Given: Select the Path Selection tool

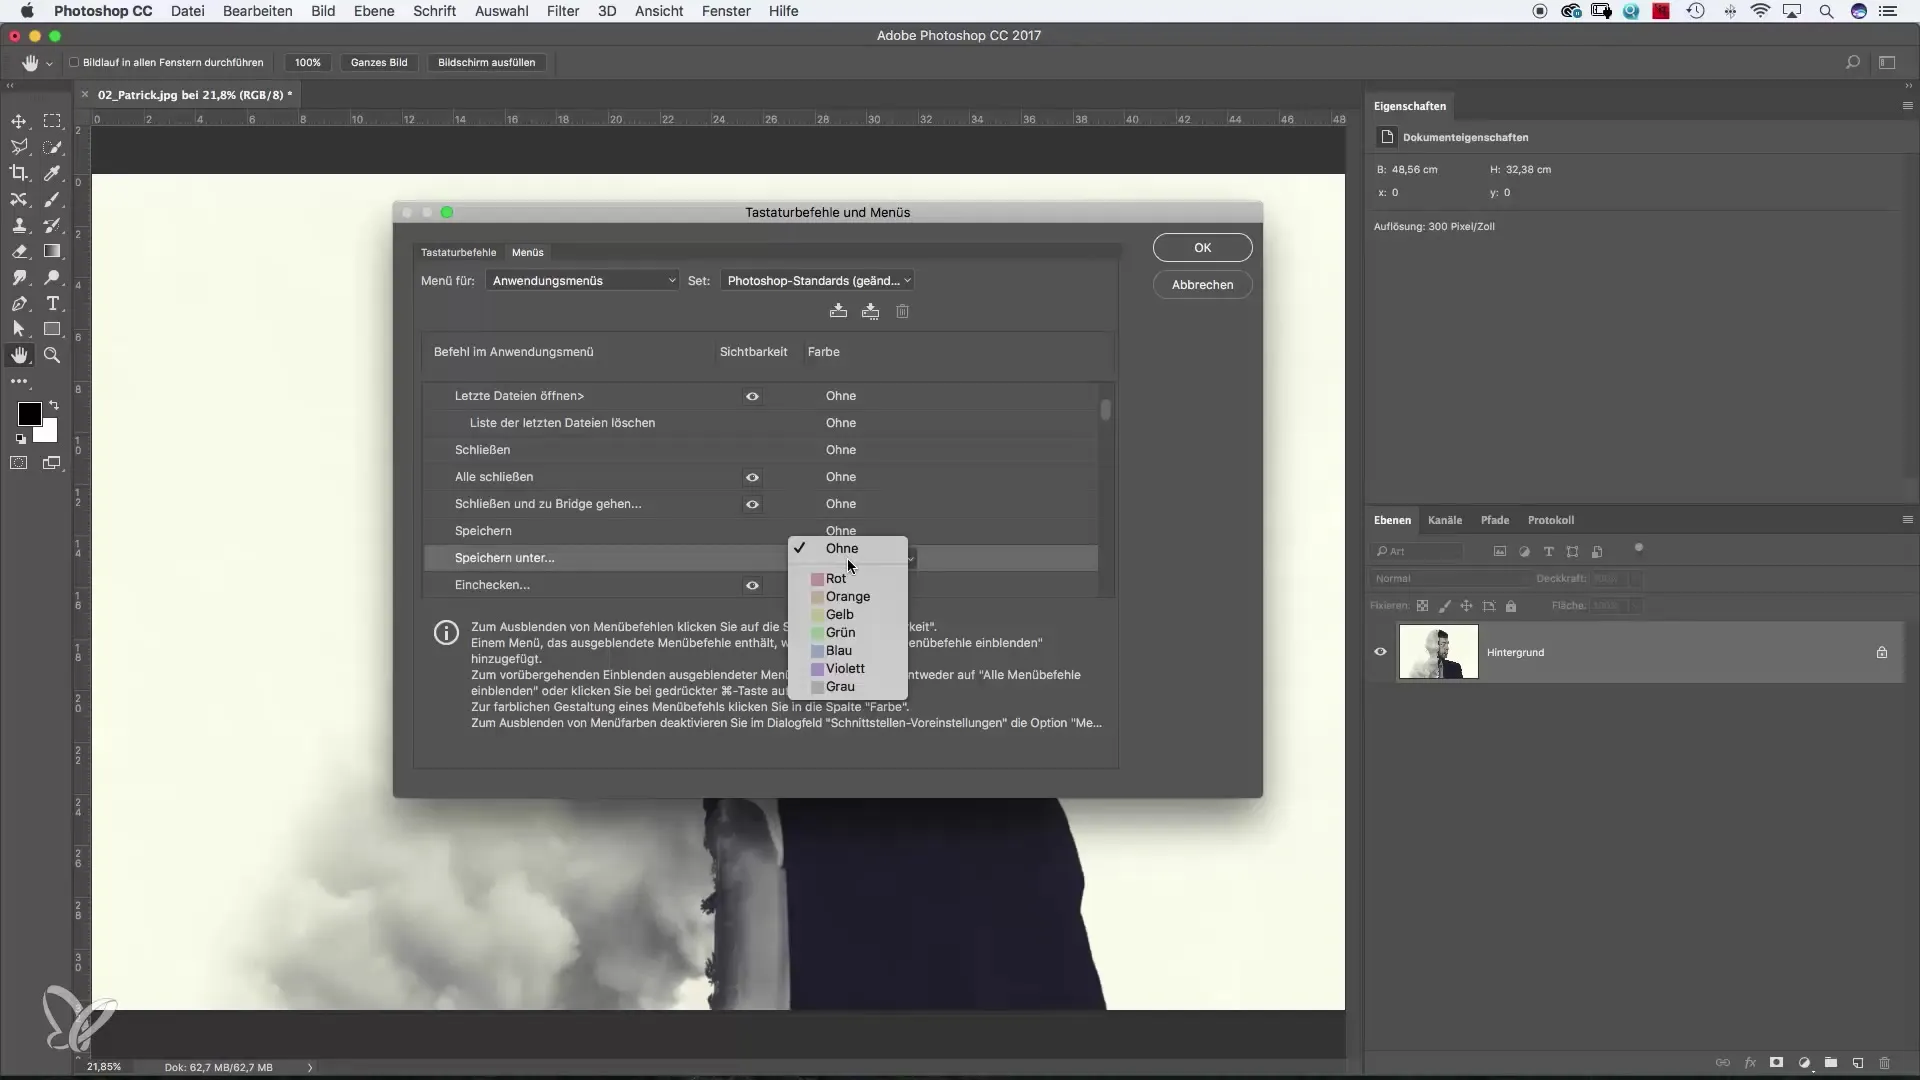Looking at the screenshot, I should coord(19,329).
